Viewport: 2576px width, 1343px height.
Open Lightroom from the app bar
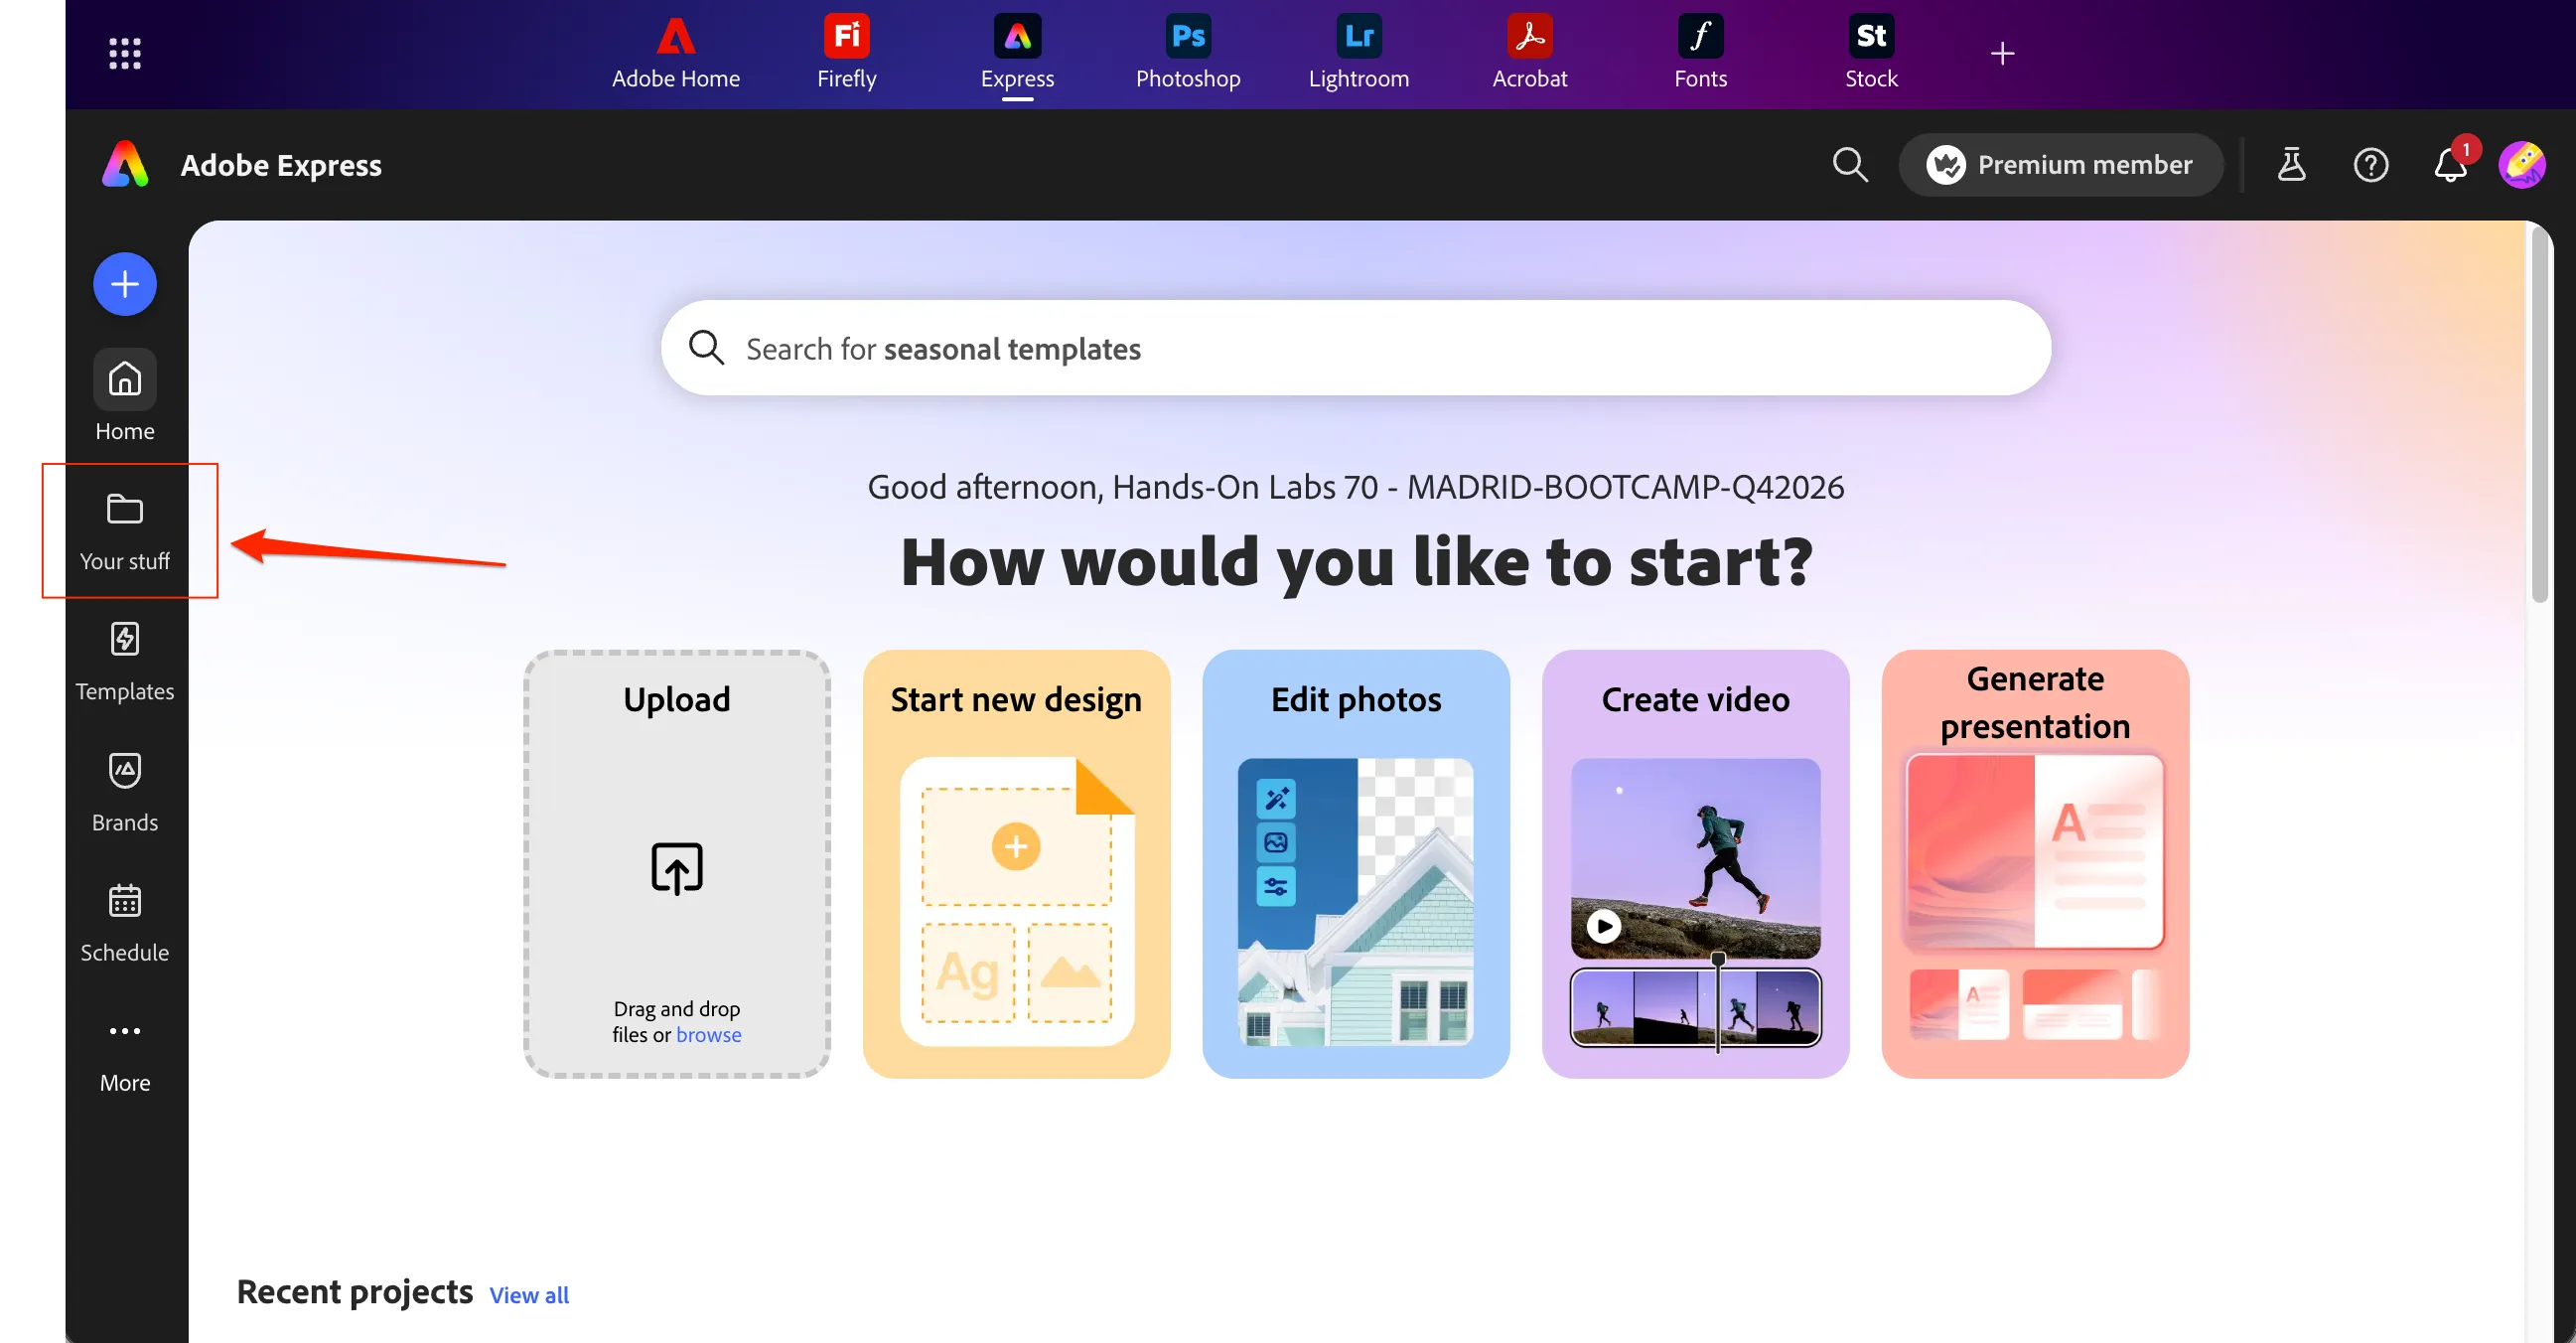pyautogui.click(x=1359, y=53)
